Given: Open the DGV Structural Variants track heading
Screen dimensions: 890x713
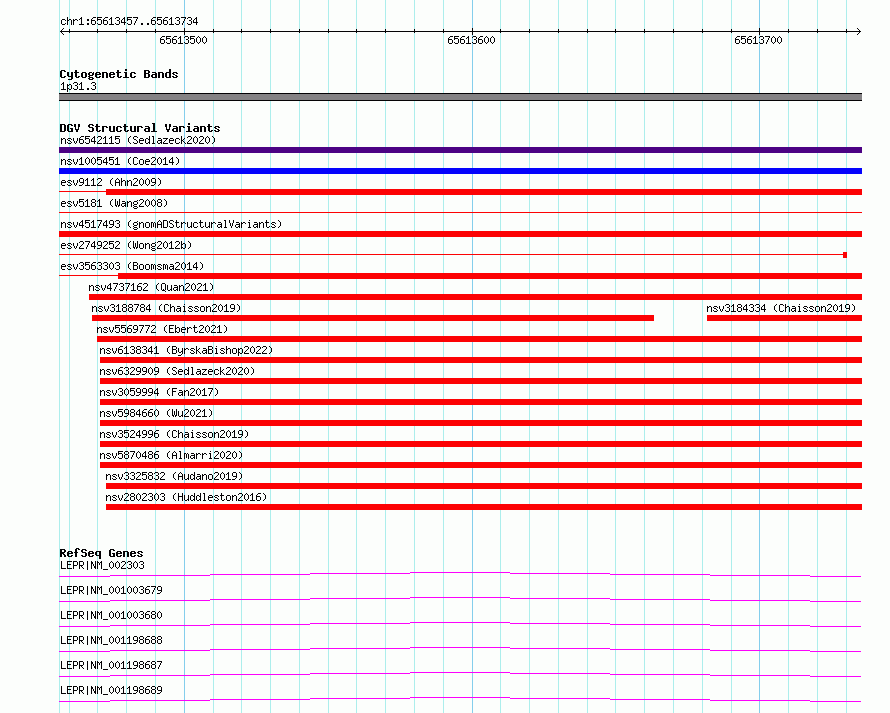Looking at the screenshot, I should [140, 128].
